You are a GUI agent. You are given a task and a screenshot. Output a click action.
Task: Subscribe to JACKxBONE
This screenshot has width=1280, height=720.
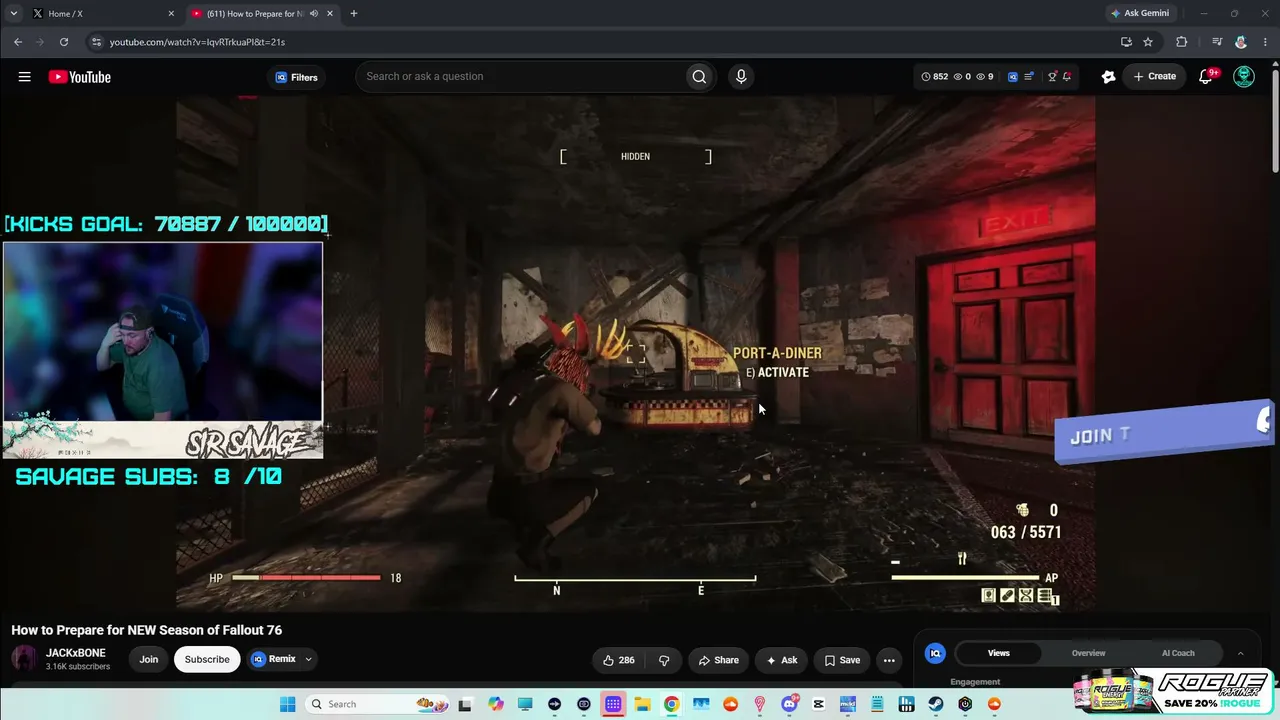click(207, 659)
